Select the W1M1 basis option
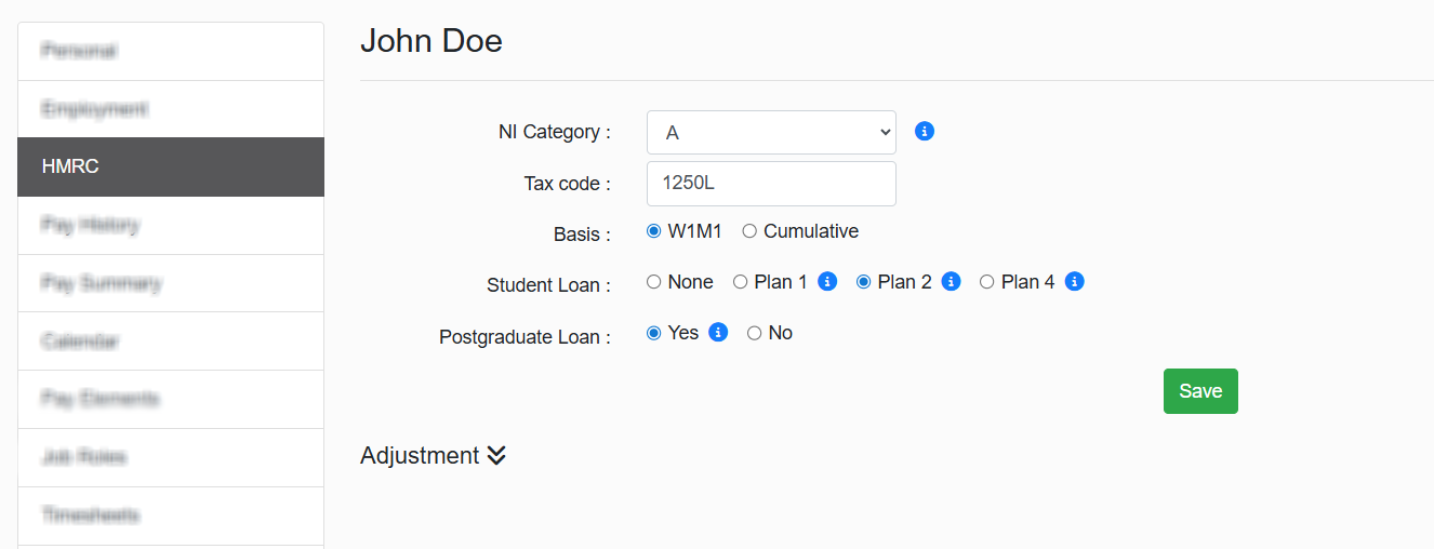1434x549 pixels. [655, 231]
